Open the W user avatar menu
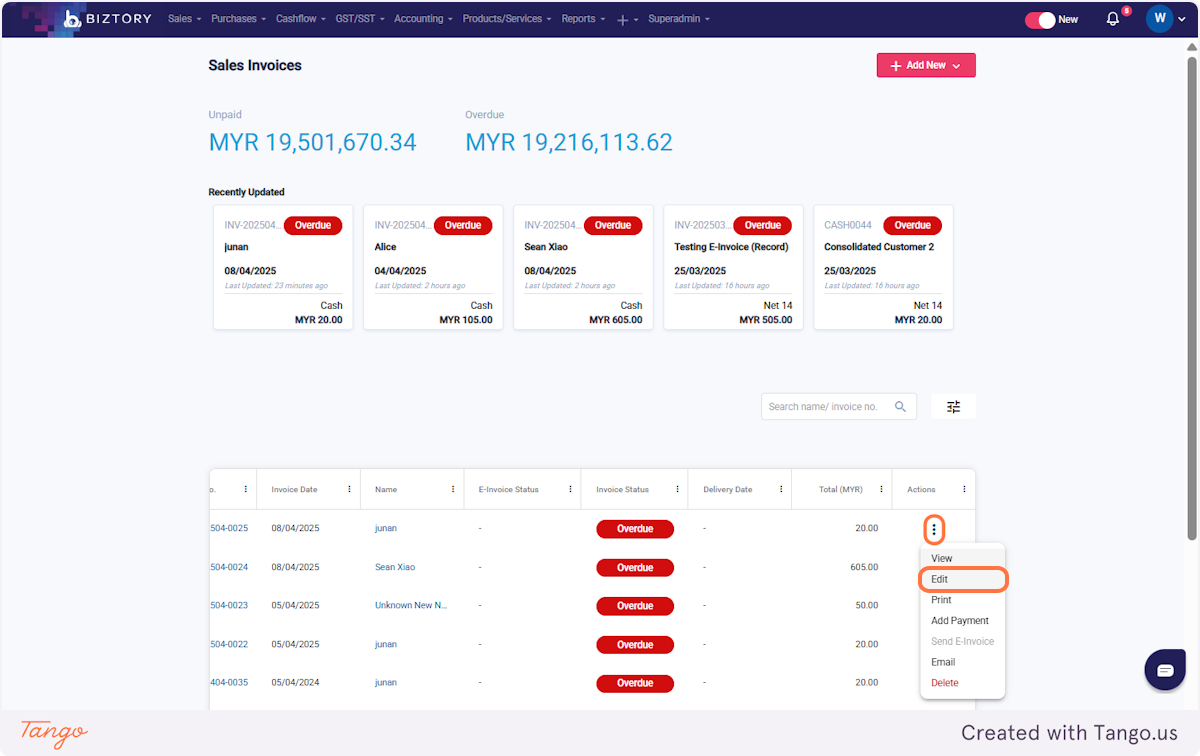The width and height of the screenshot is (1200, 756). click(x=1160, y=19)
